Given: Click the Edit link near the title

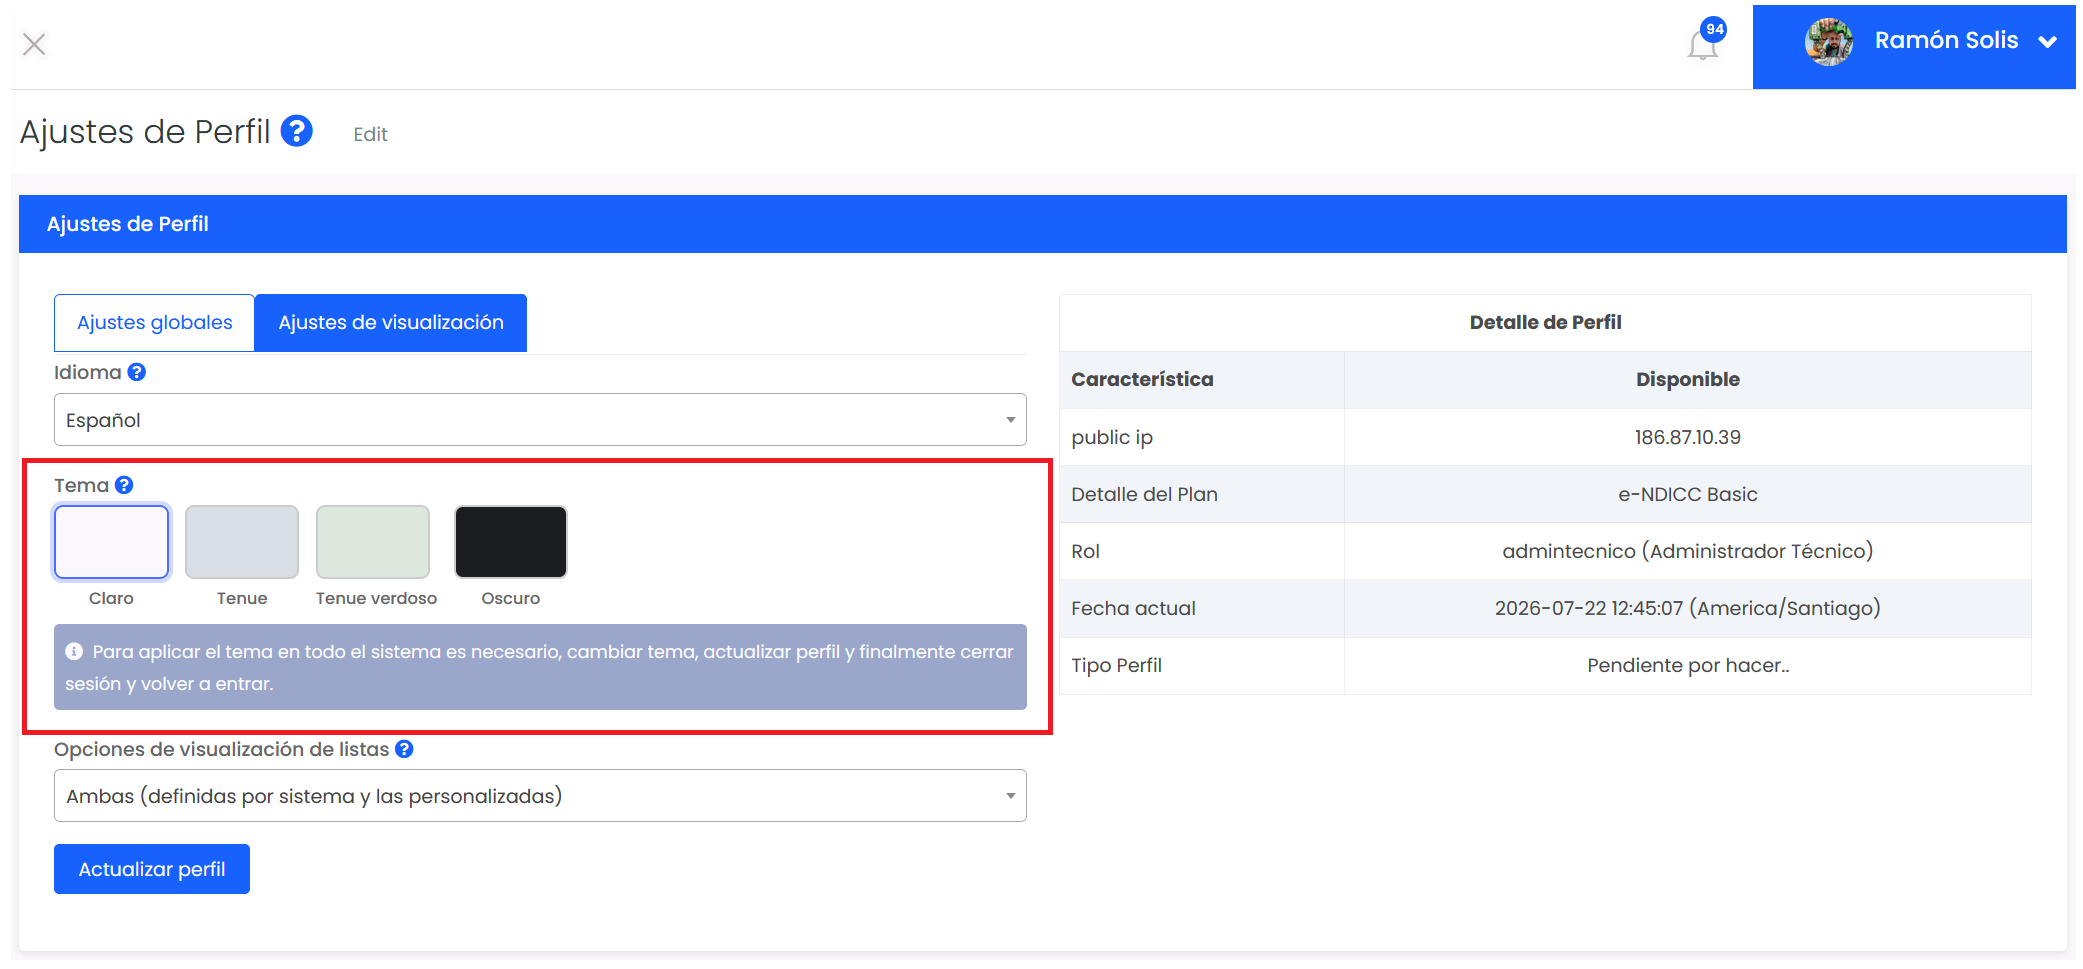Looking at the screenshot, I should [x=370, y=134].
